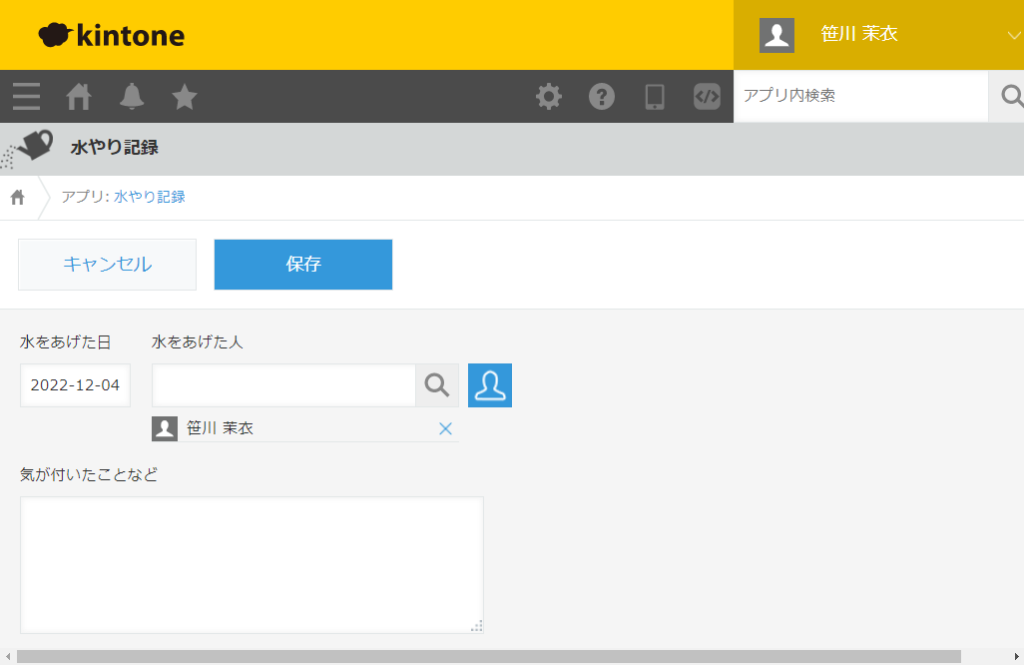This screenshot has width=1024, height=665.
Task: Open help question mark icon
Action: [601, 97]
